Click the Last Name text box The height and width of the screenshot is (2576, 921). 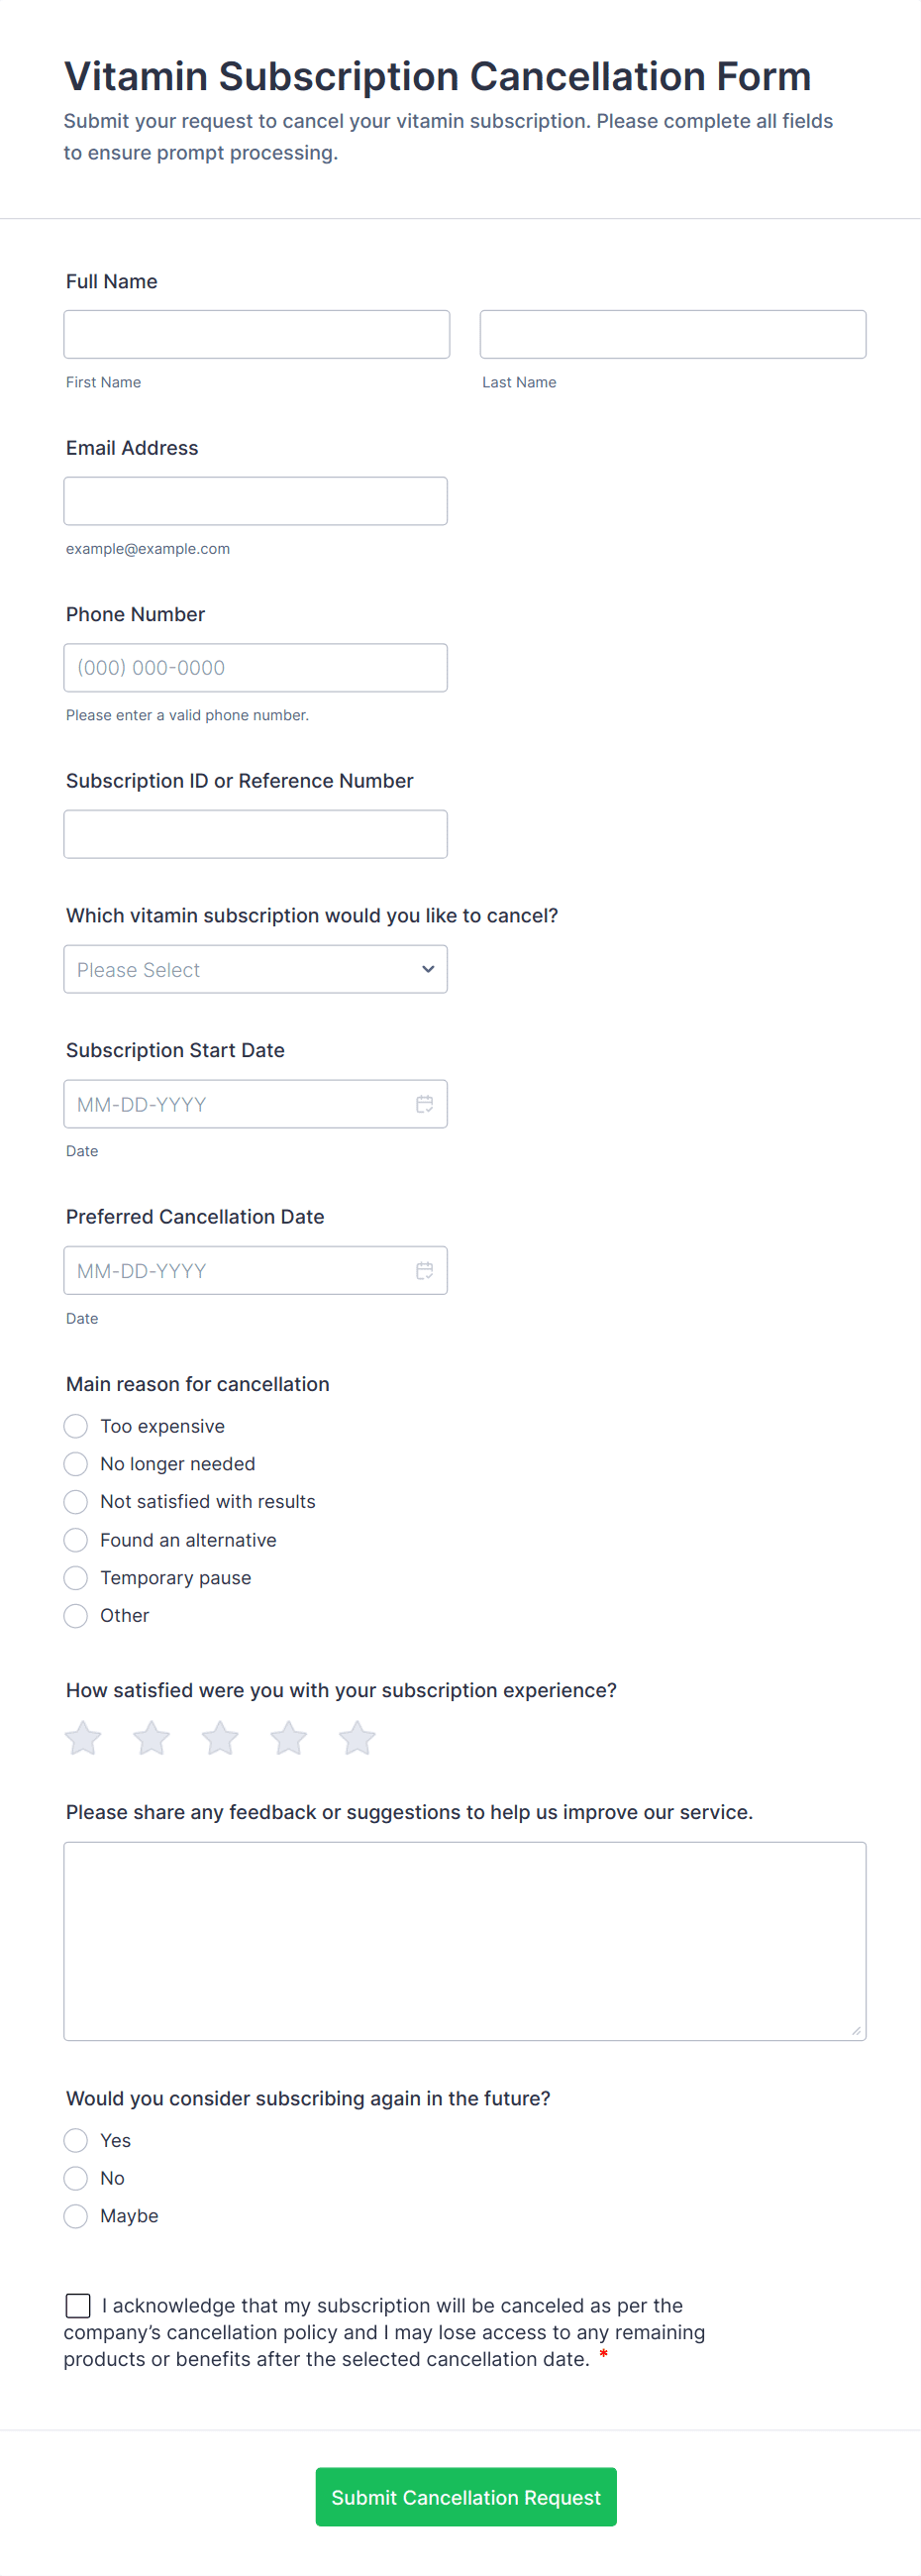(673, 334)
